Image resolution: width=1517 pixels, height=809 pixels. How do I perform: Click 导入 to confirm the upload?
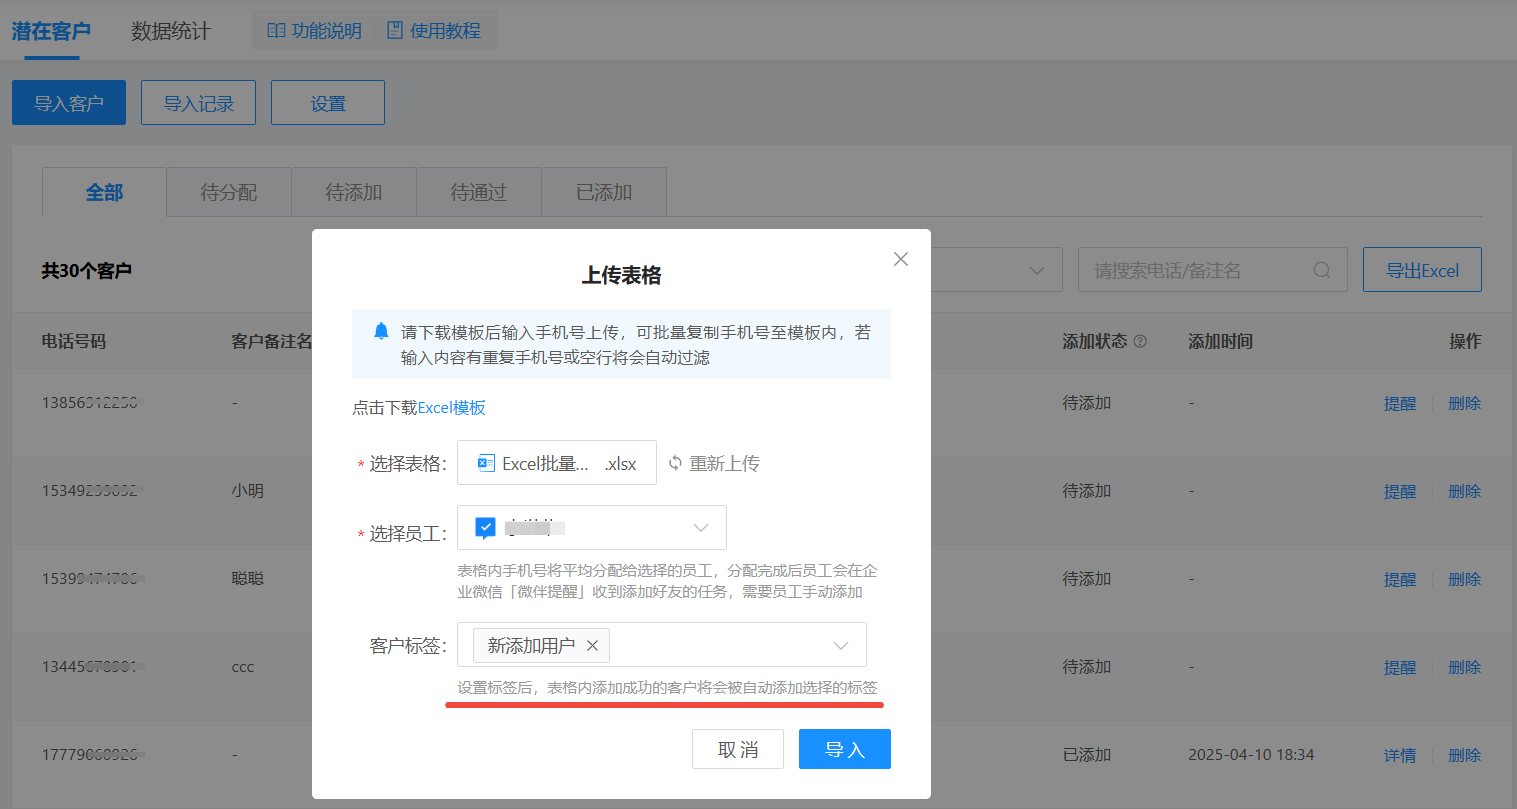click(845, 749)
